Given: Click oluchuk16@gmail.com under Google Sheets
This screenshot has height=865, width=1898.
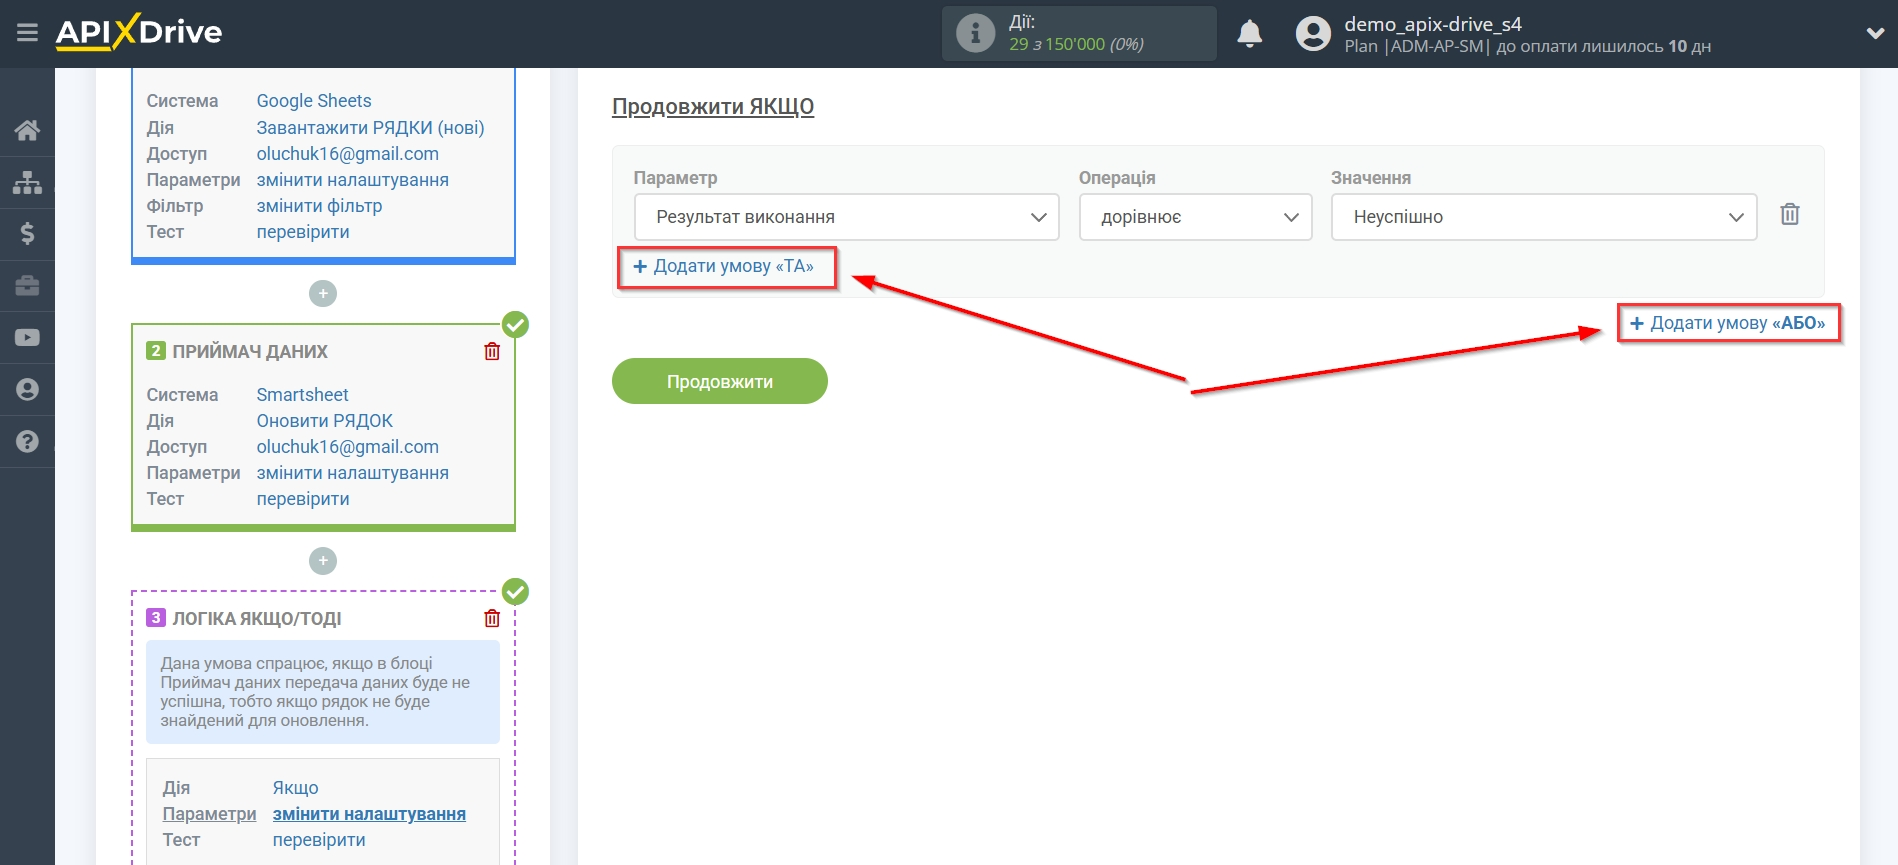Looking at the screenshot, I should [348, 154].
